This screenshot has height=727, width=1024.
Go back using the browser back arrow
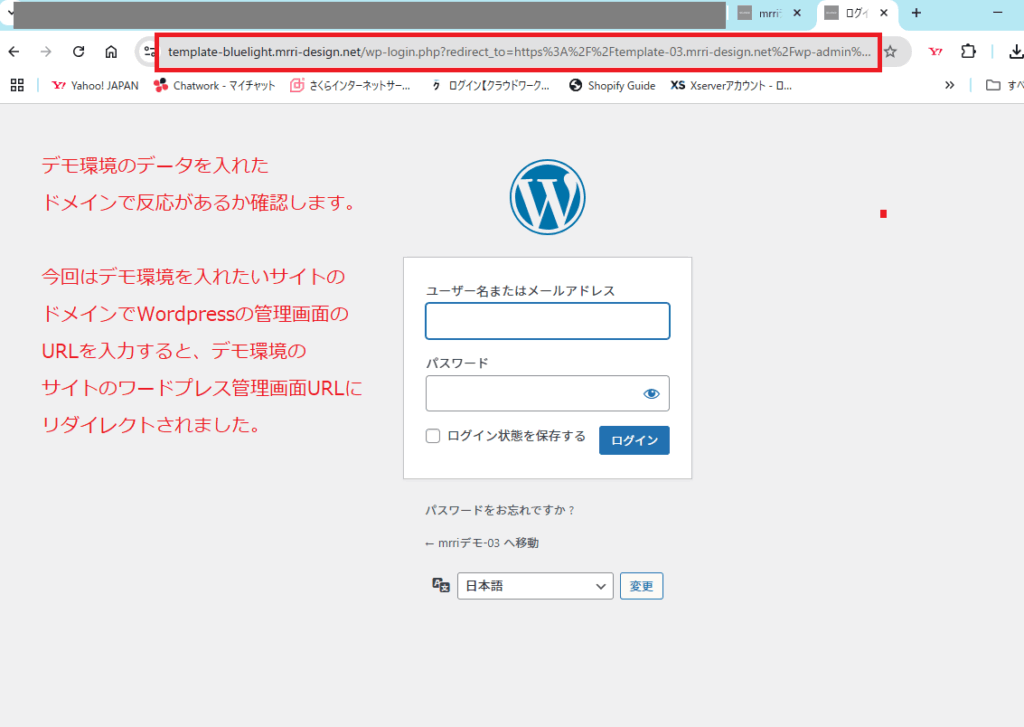pyautogui.click(x=14, y=52)
